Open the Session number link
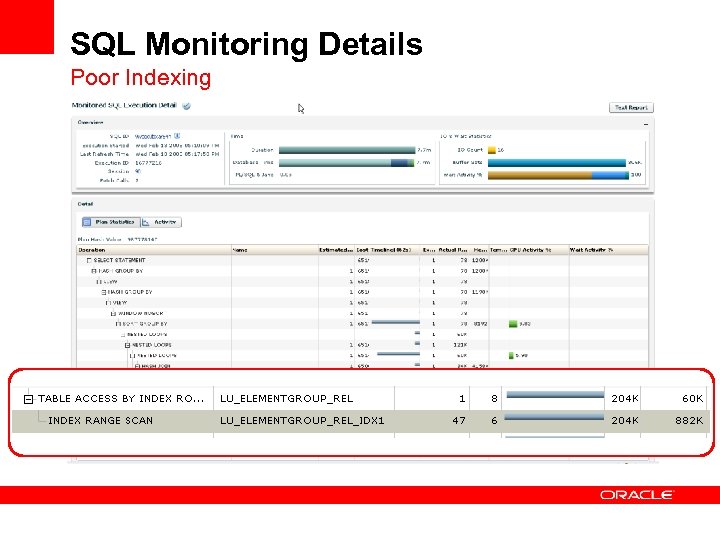The width and height of the screenshot is (720, 540). [x=138, y=171]
